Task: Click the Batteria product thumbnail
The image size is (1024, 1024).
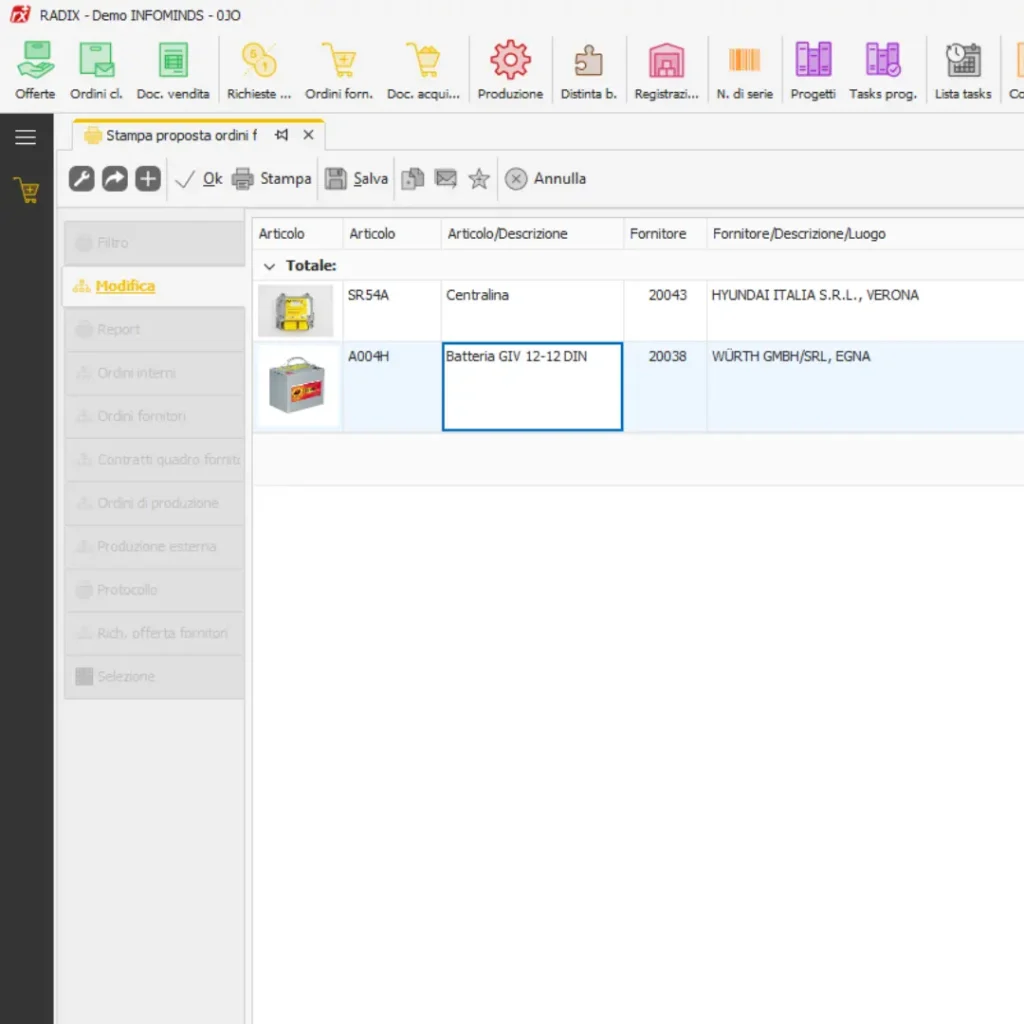Action: 296,386
